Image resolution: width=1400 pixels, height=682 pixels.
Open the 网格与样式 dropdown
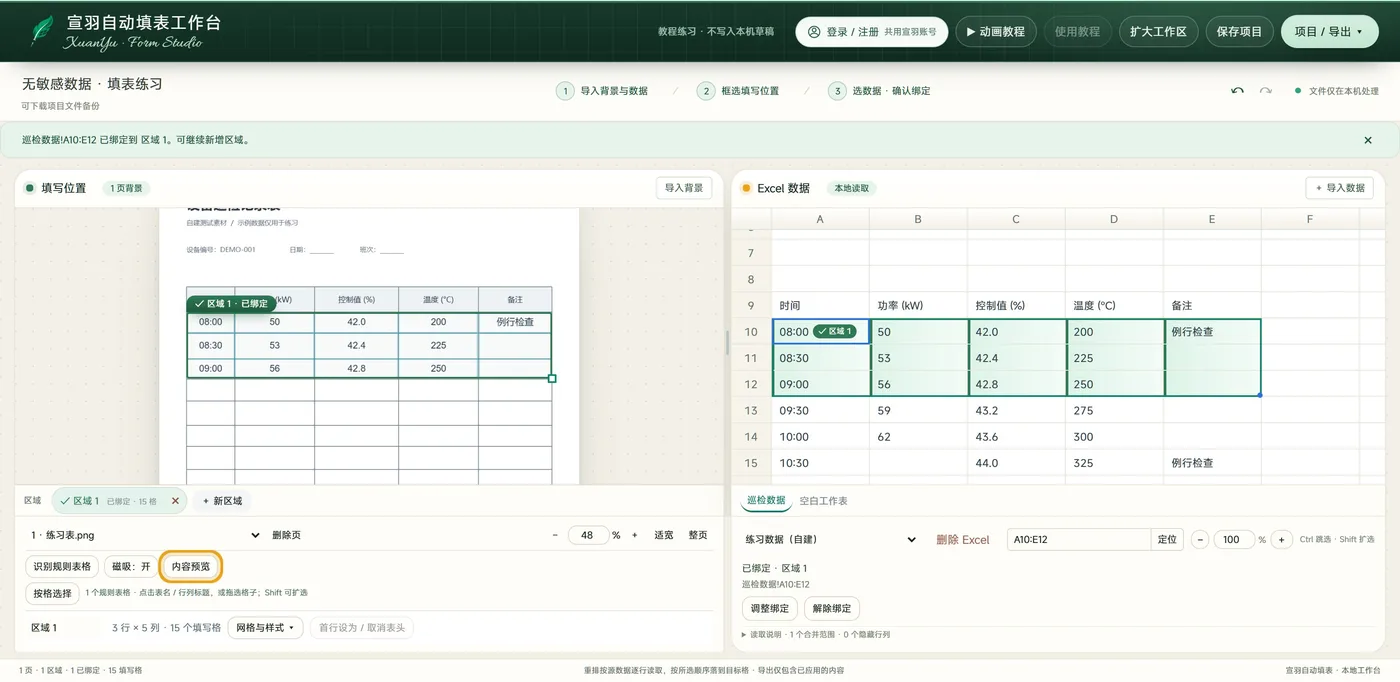[x=265, y=628]
